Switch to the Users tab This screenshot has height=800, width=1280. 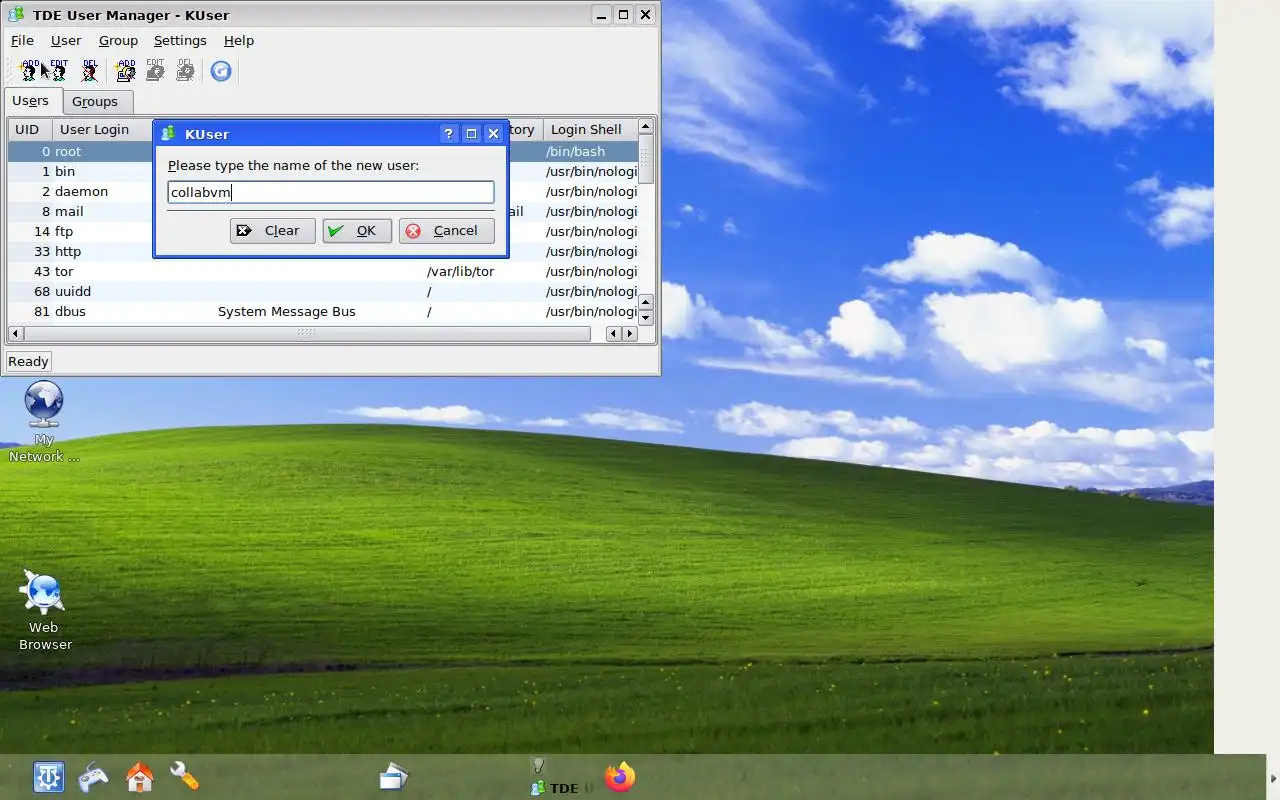point(31,100)
